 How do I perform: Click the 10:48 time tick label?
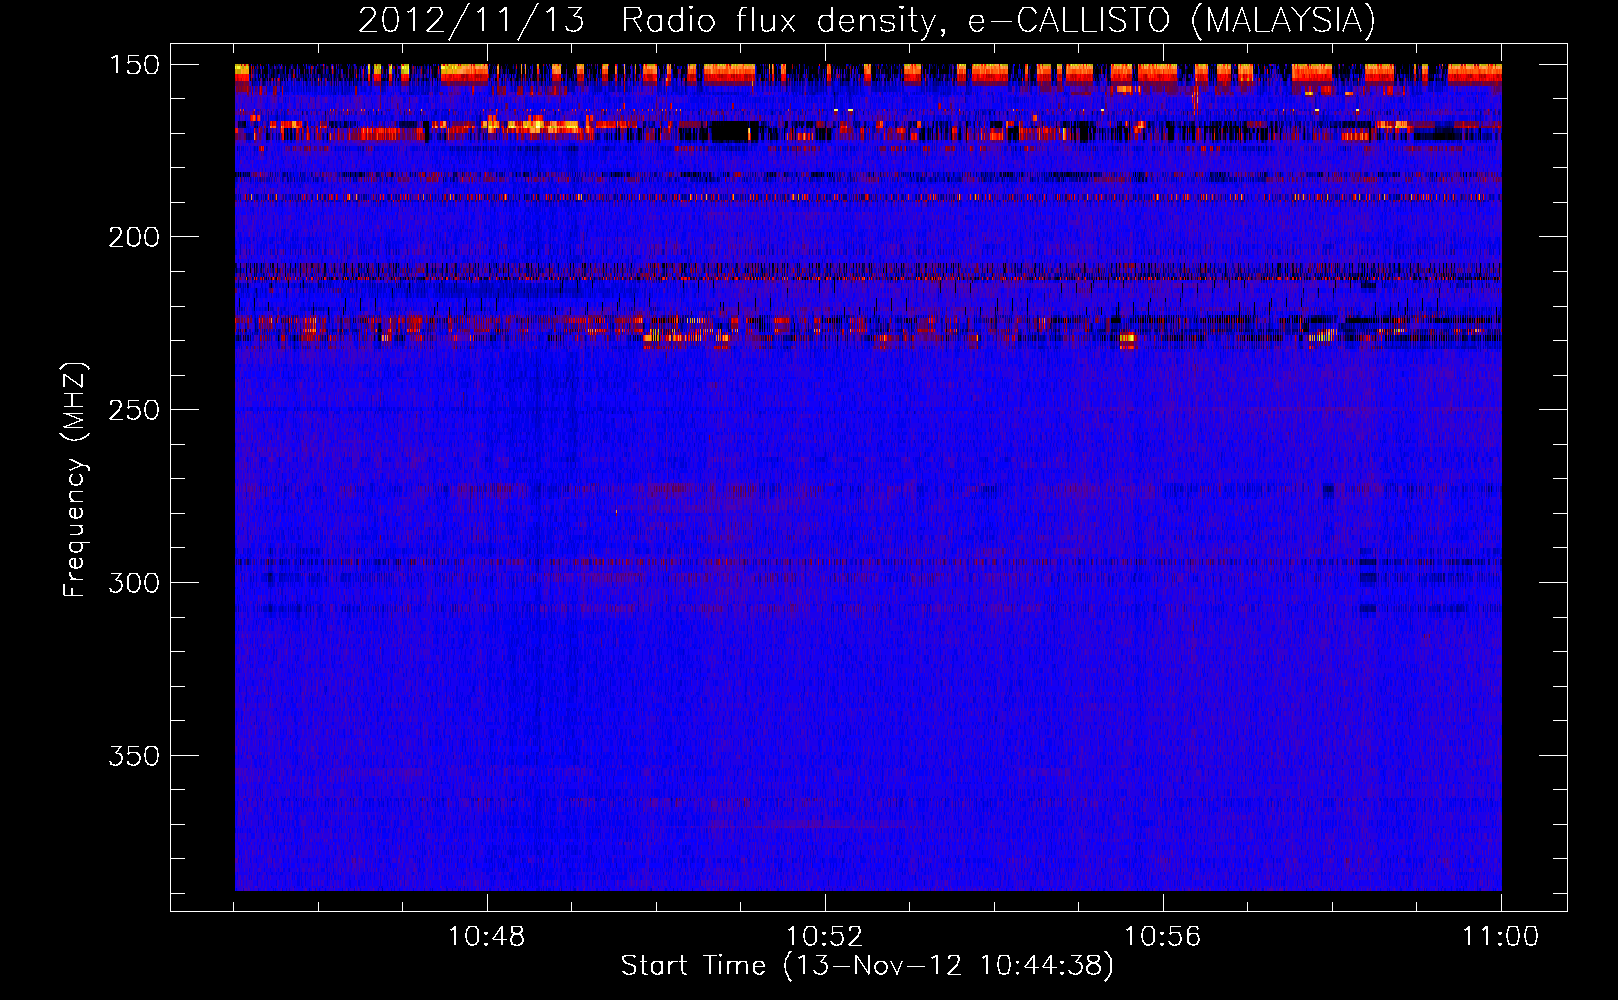coord(487,937)
